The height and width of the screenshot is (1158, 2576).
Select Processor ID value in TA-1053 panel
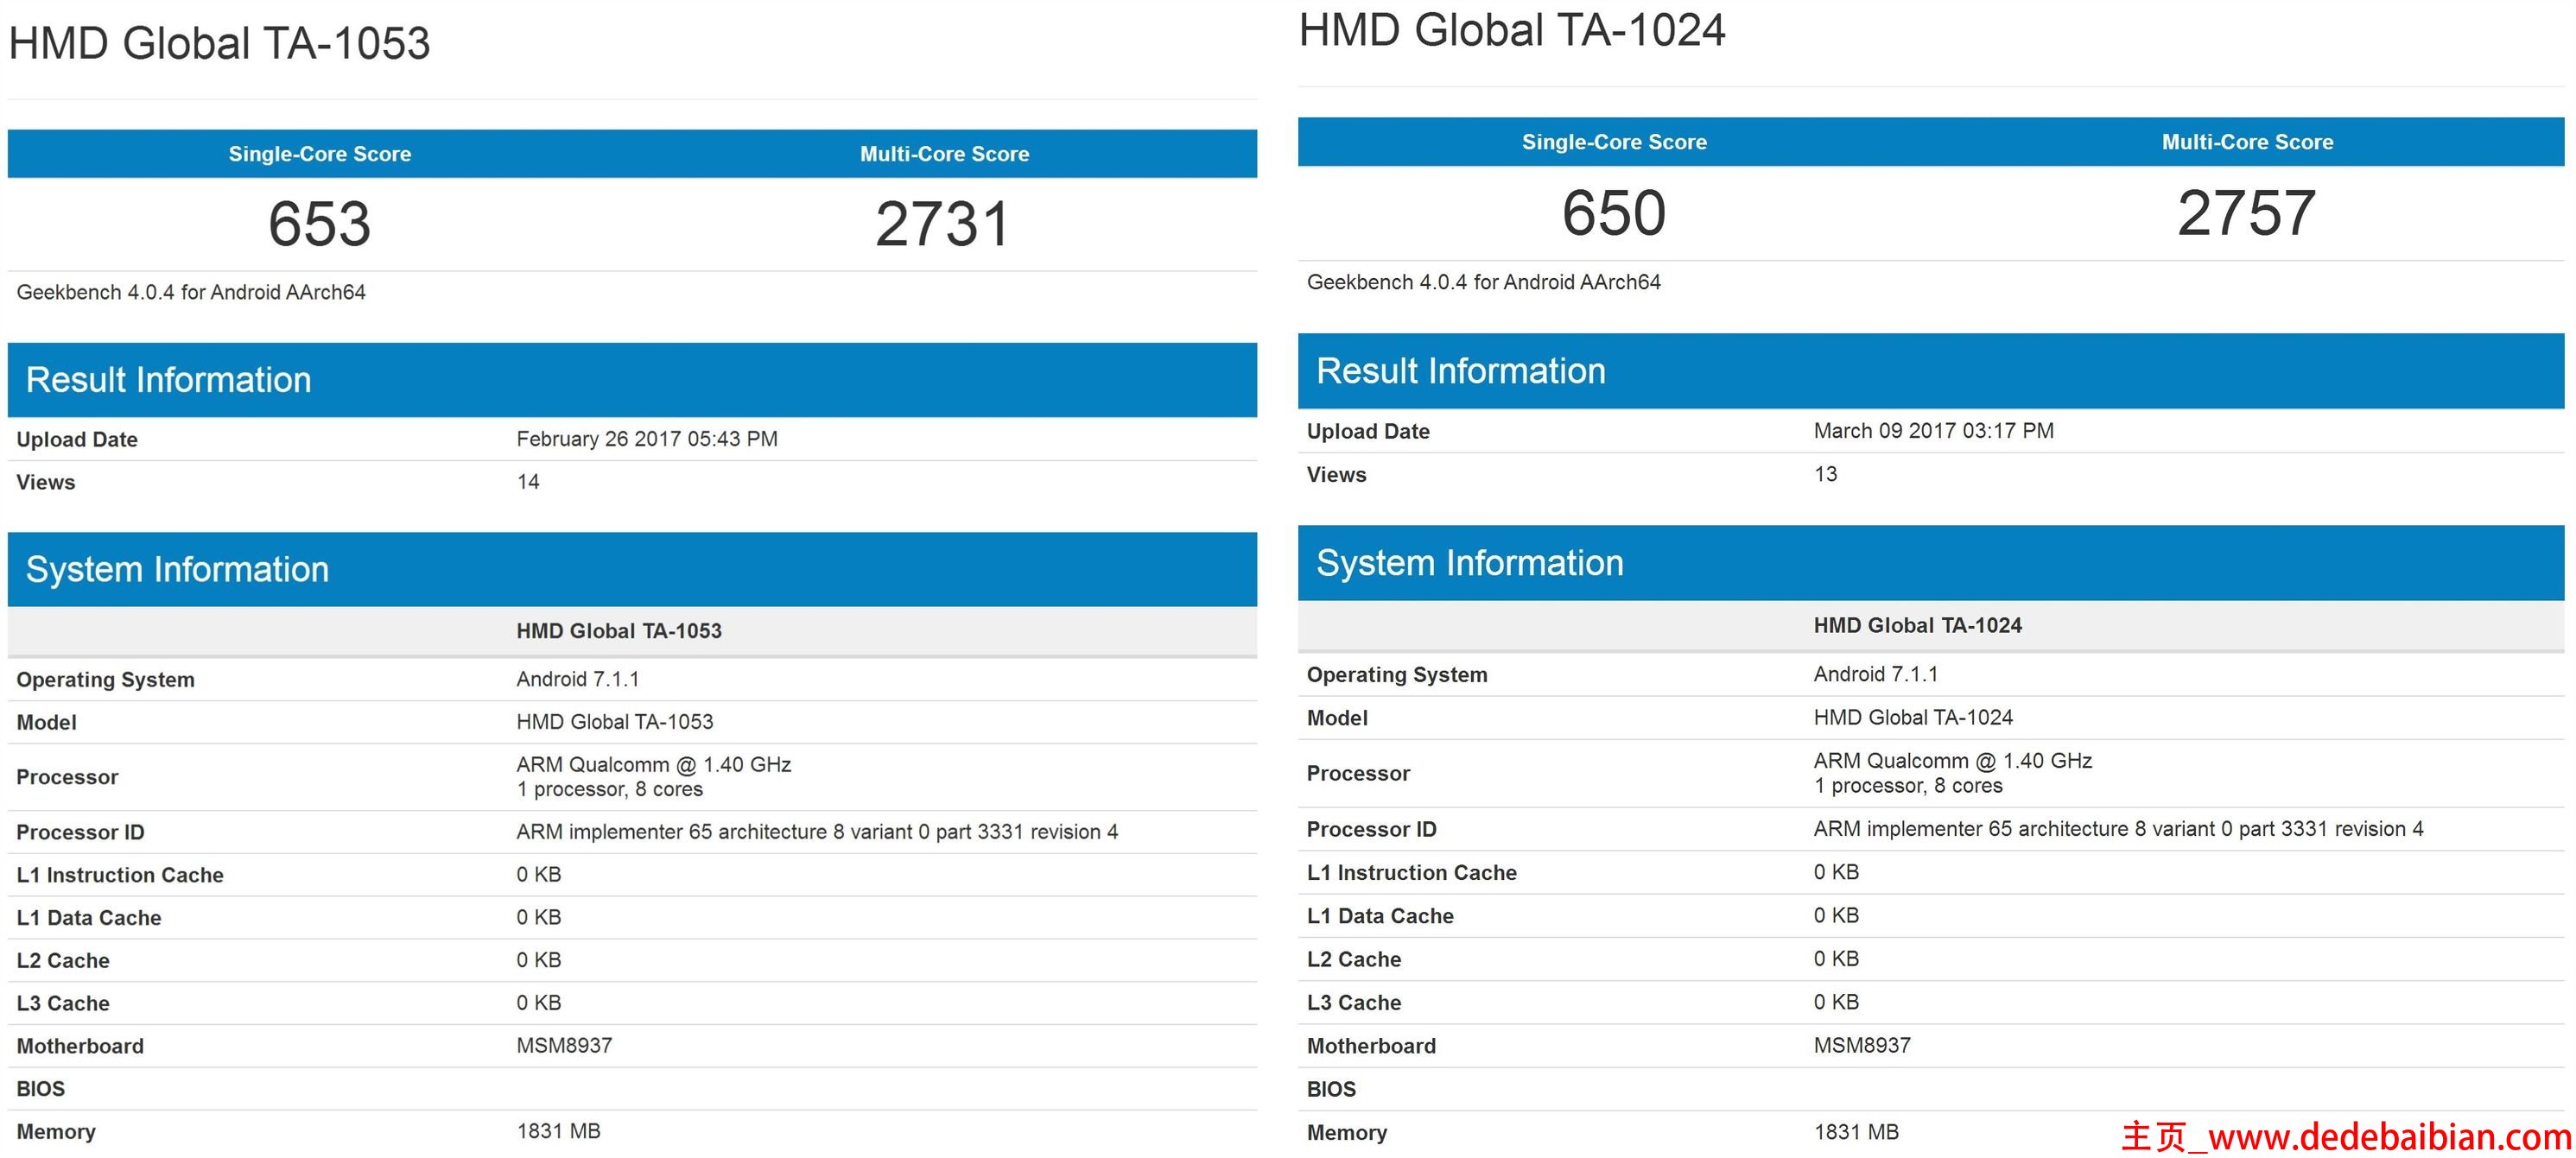coord(817,832)
